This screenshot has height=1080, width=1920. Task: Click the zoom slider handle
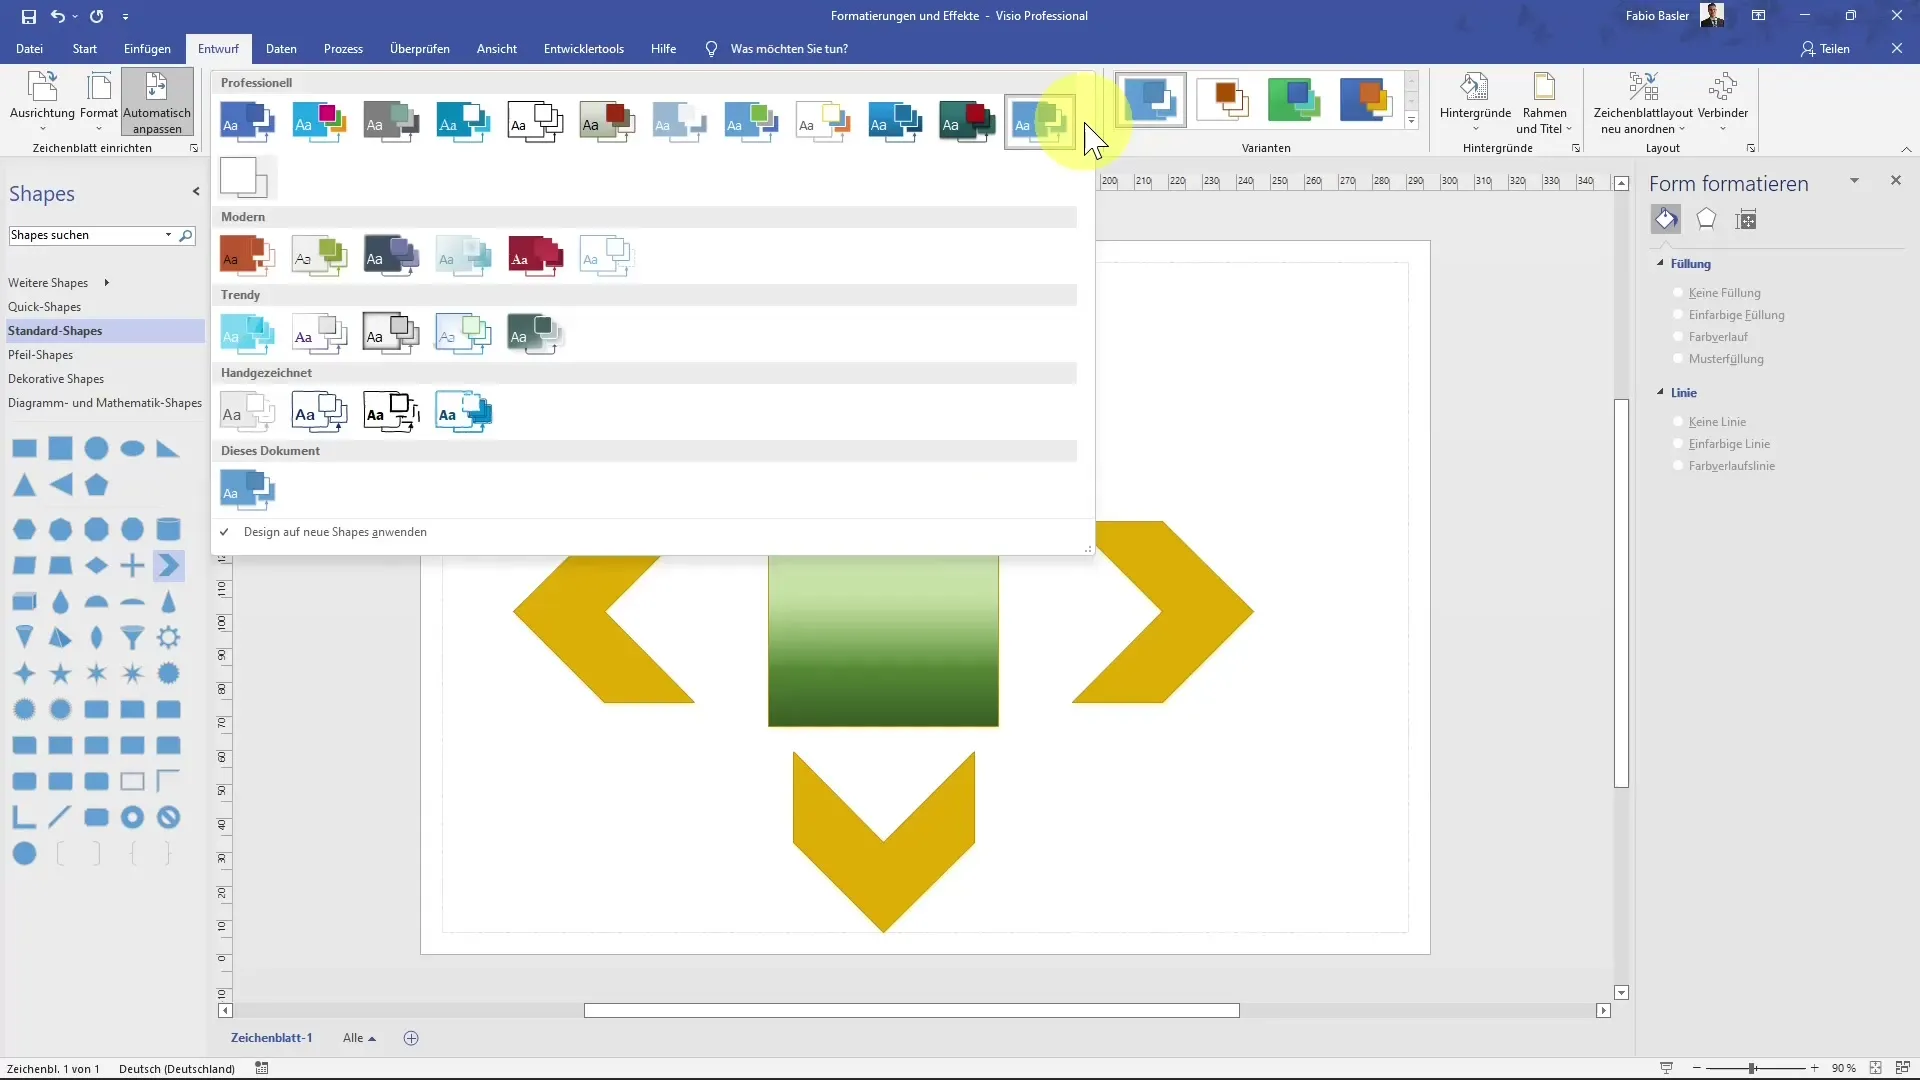point(1752,1068)
